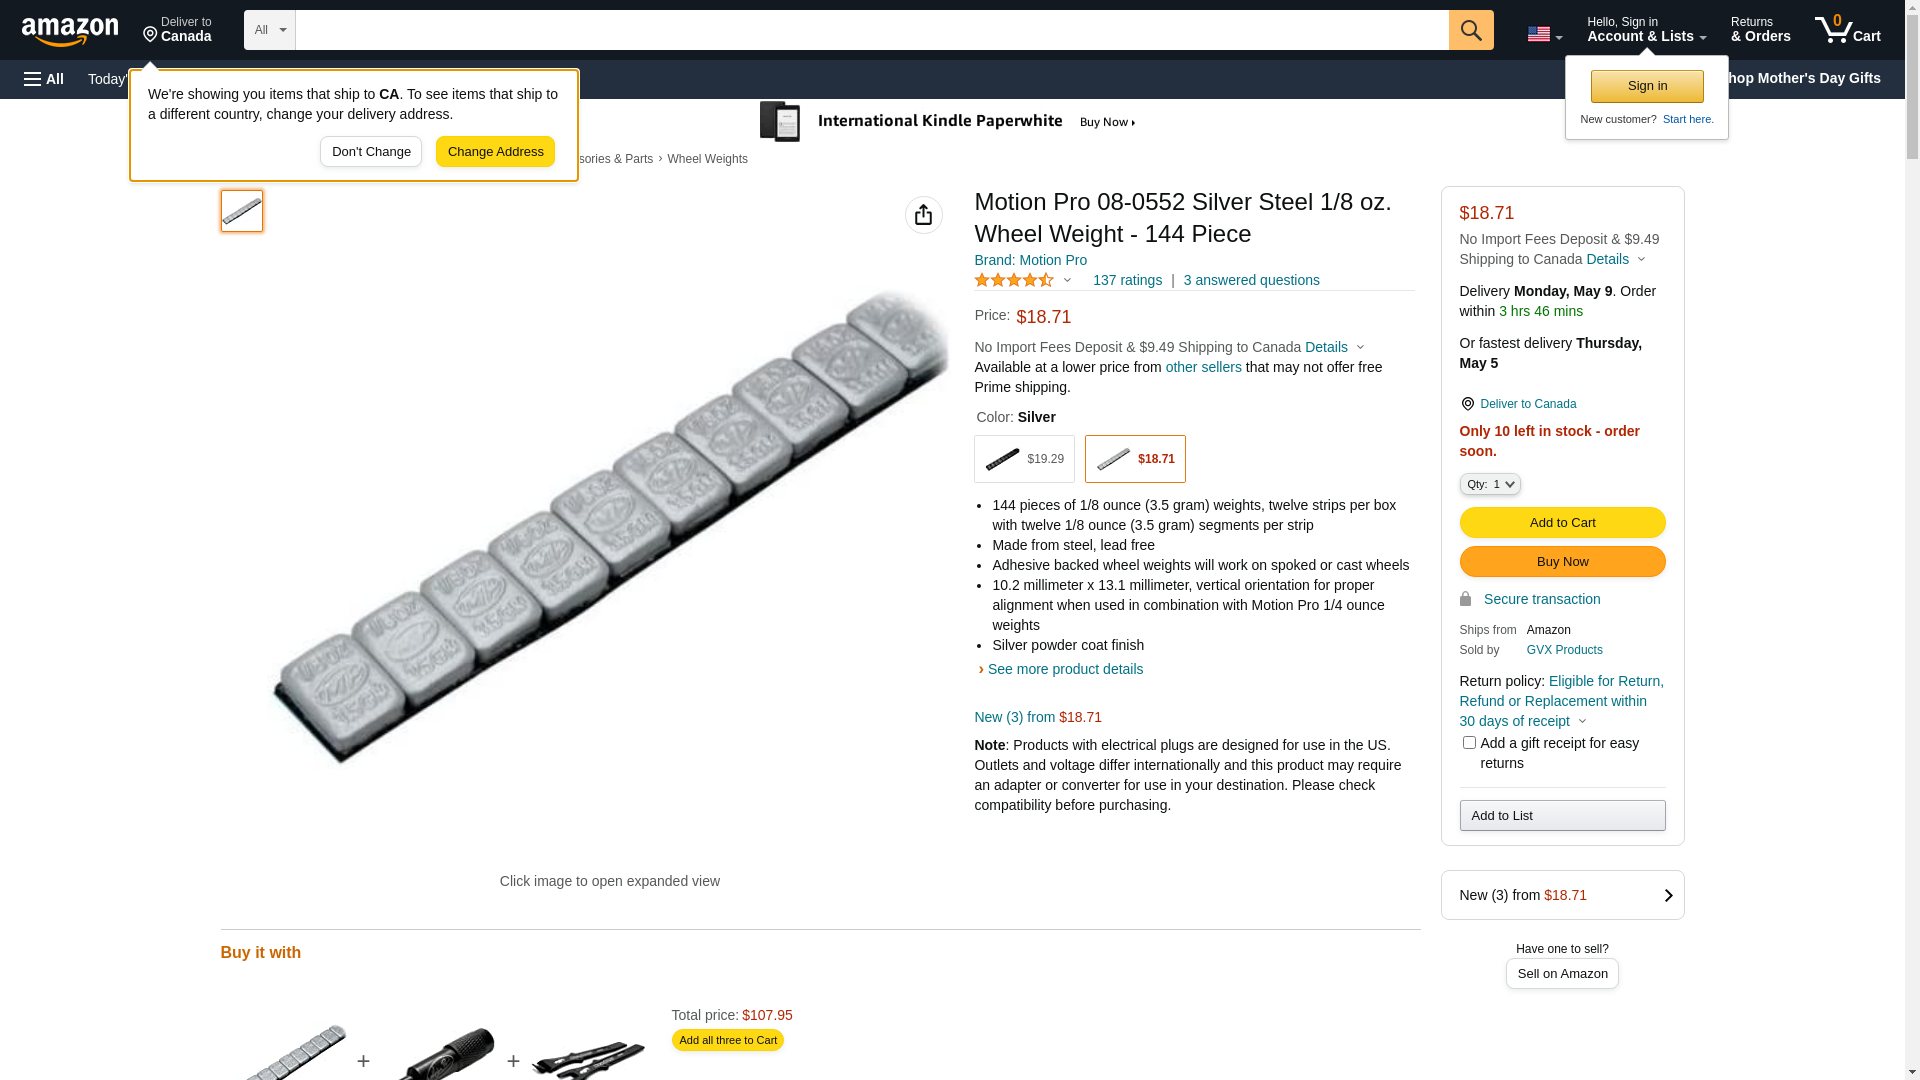Screen dimensions: 1920x1080
Task: Open the Qty quantity dropdown
Action: point(1490,484)
